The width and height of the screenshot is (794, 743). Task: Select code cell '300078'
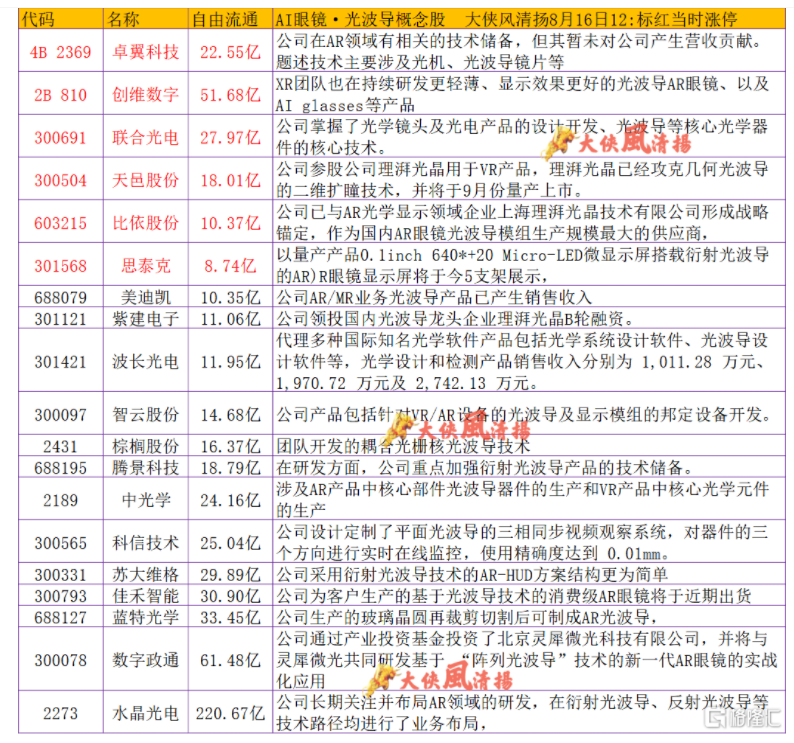tap(61, 659)
